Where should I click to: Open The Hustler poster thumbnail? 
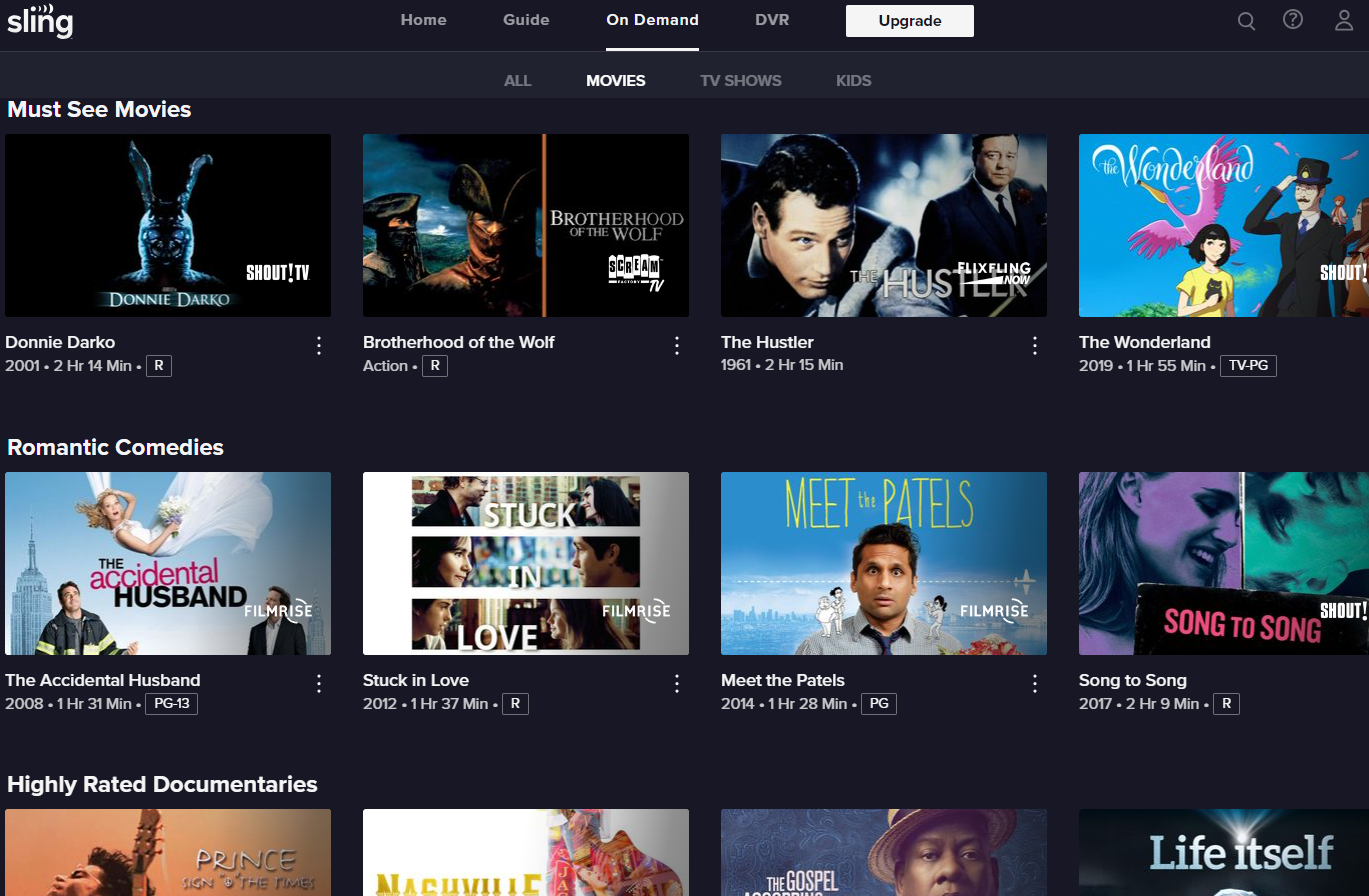[x=884, y=226]
